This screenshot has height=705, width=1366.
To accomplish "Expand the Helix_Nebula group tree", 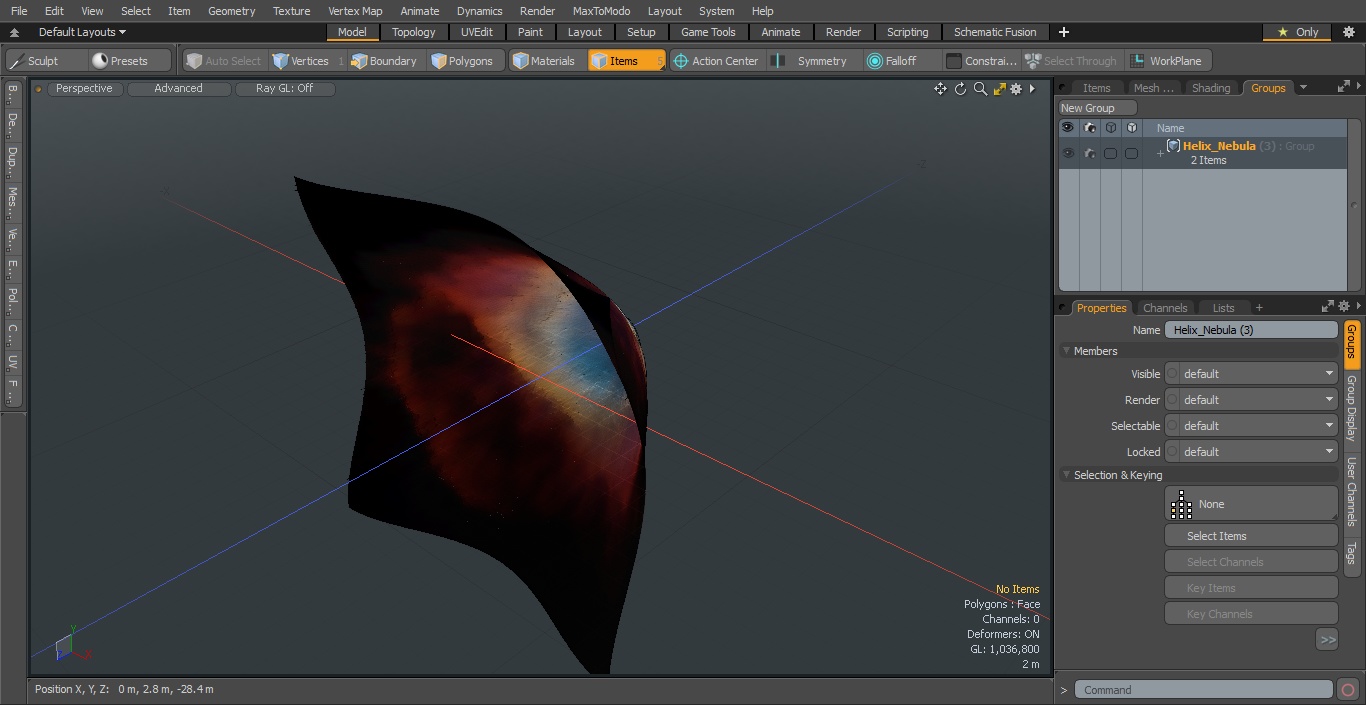I will coord(1160,154).
